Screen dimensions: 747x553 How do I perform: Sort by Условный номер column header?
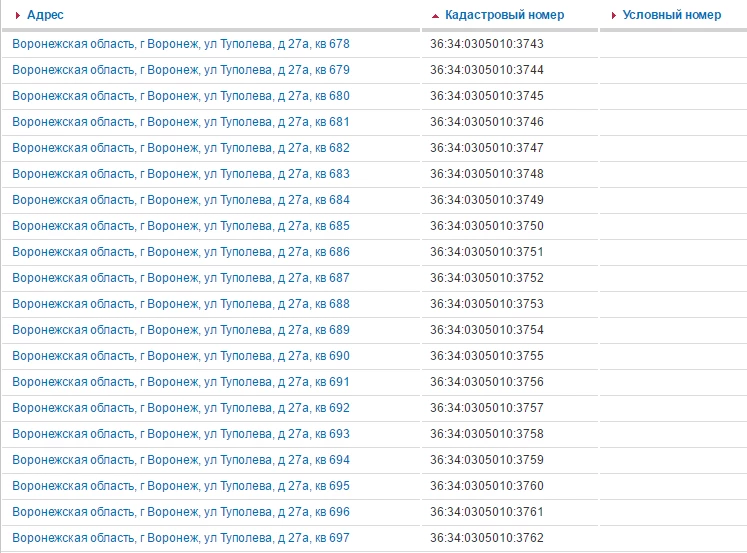(x=672, y=15)
